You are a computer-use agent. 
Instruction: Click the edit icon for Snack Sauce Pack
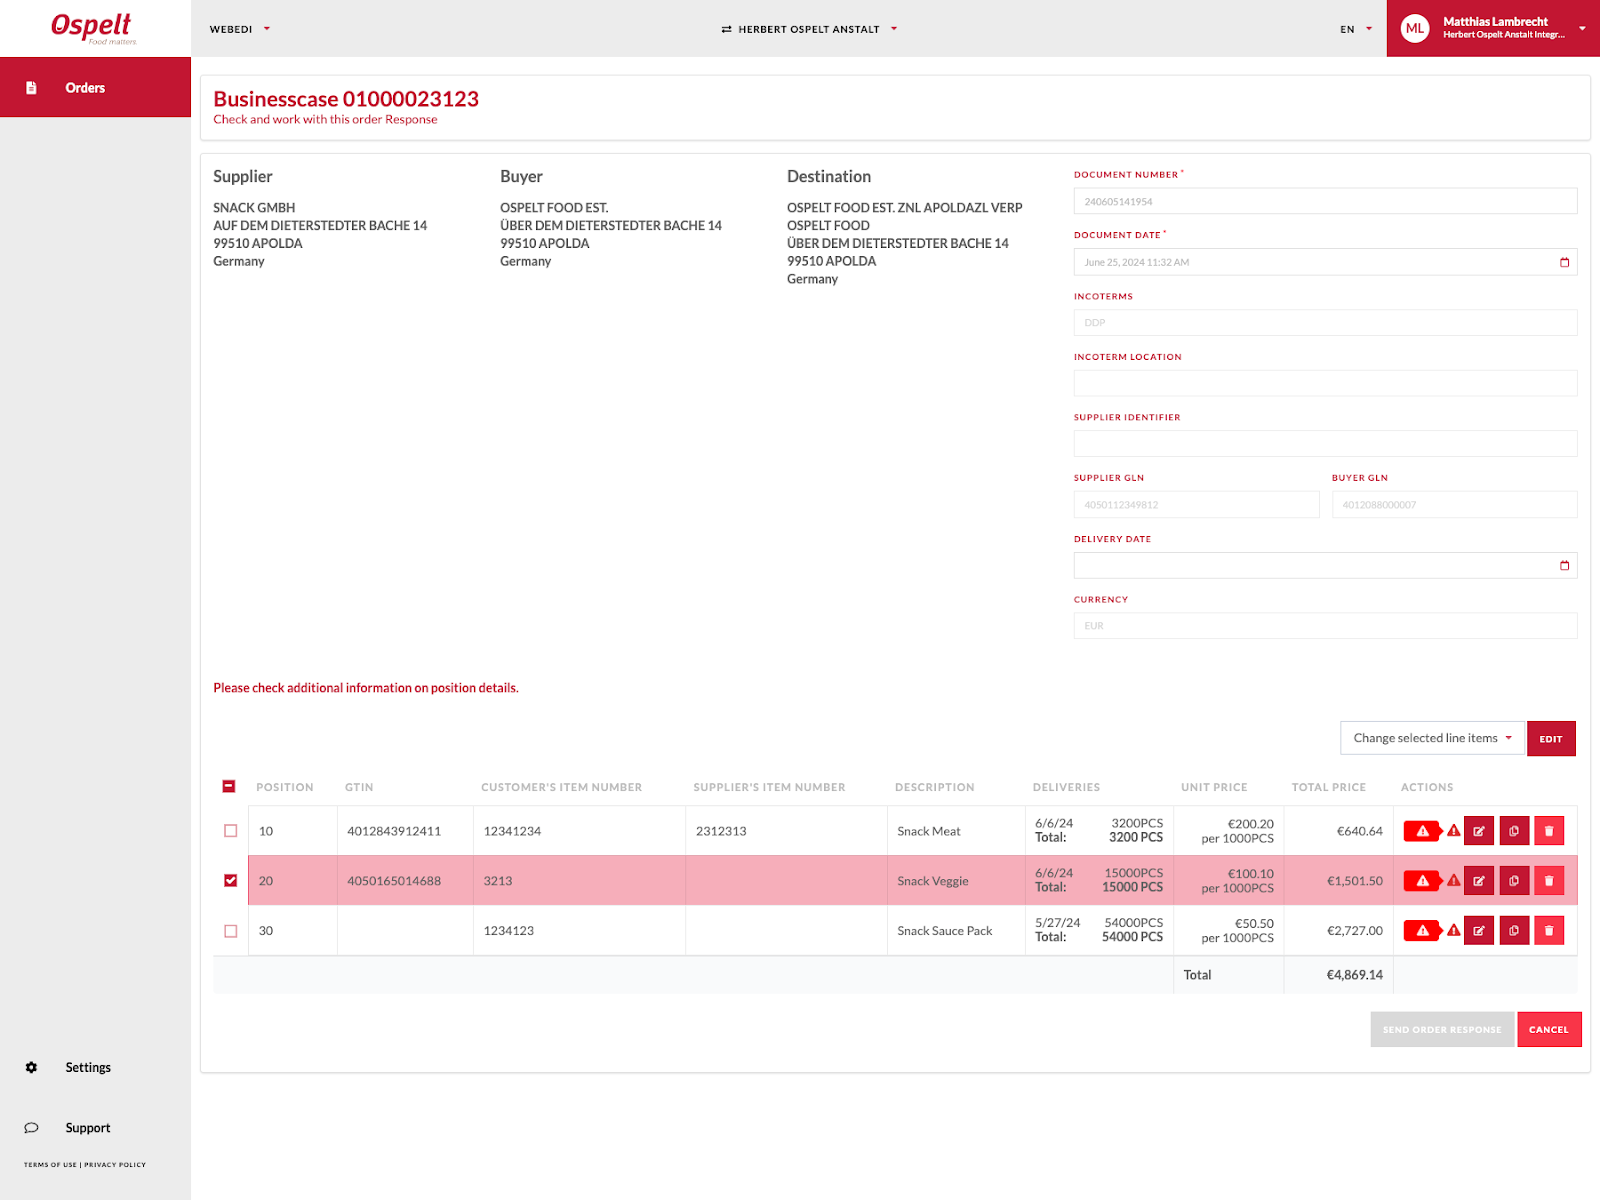1478,931
